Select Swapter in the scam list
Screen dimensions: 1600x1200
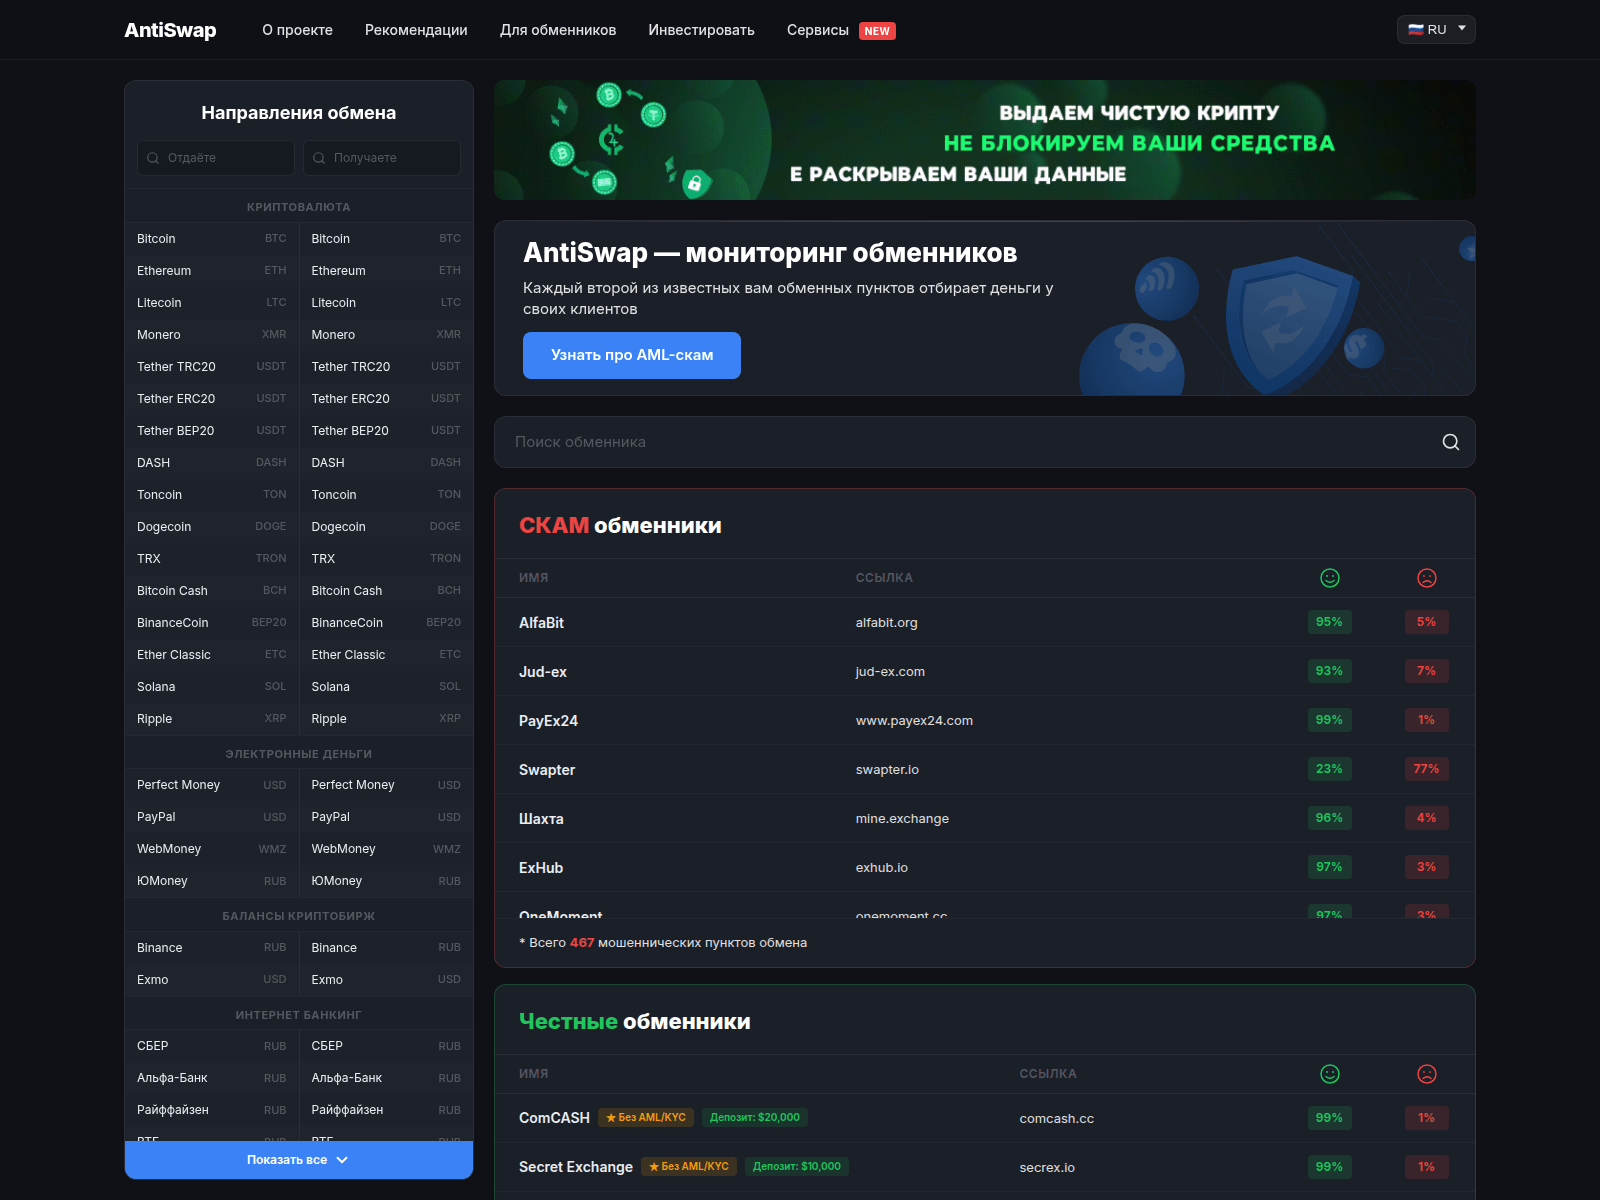pos(547,770)
